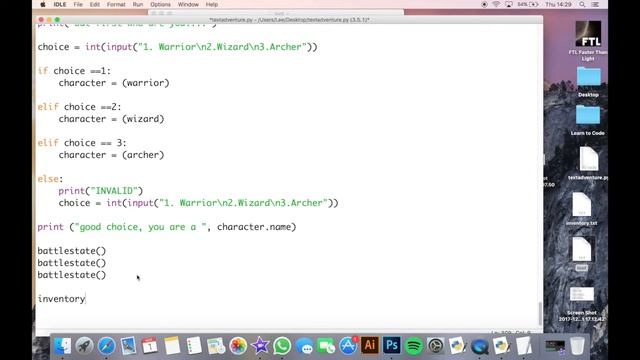Viewport: 640px width, 360px height.
Task: Open iMovie star icon in dock
Action: pyautogui.click(x=260, y=346)
